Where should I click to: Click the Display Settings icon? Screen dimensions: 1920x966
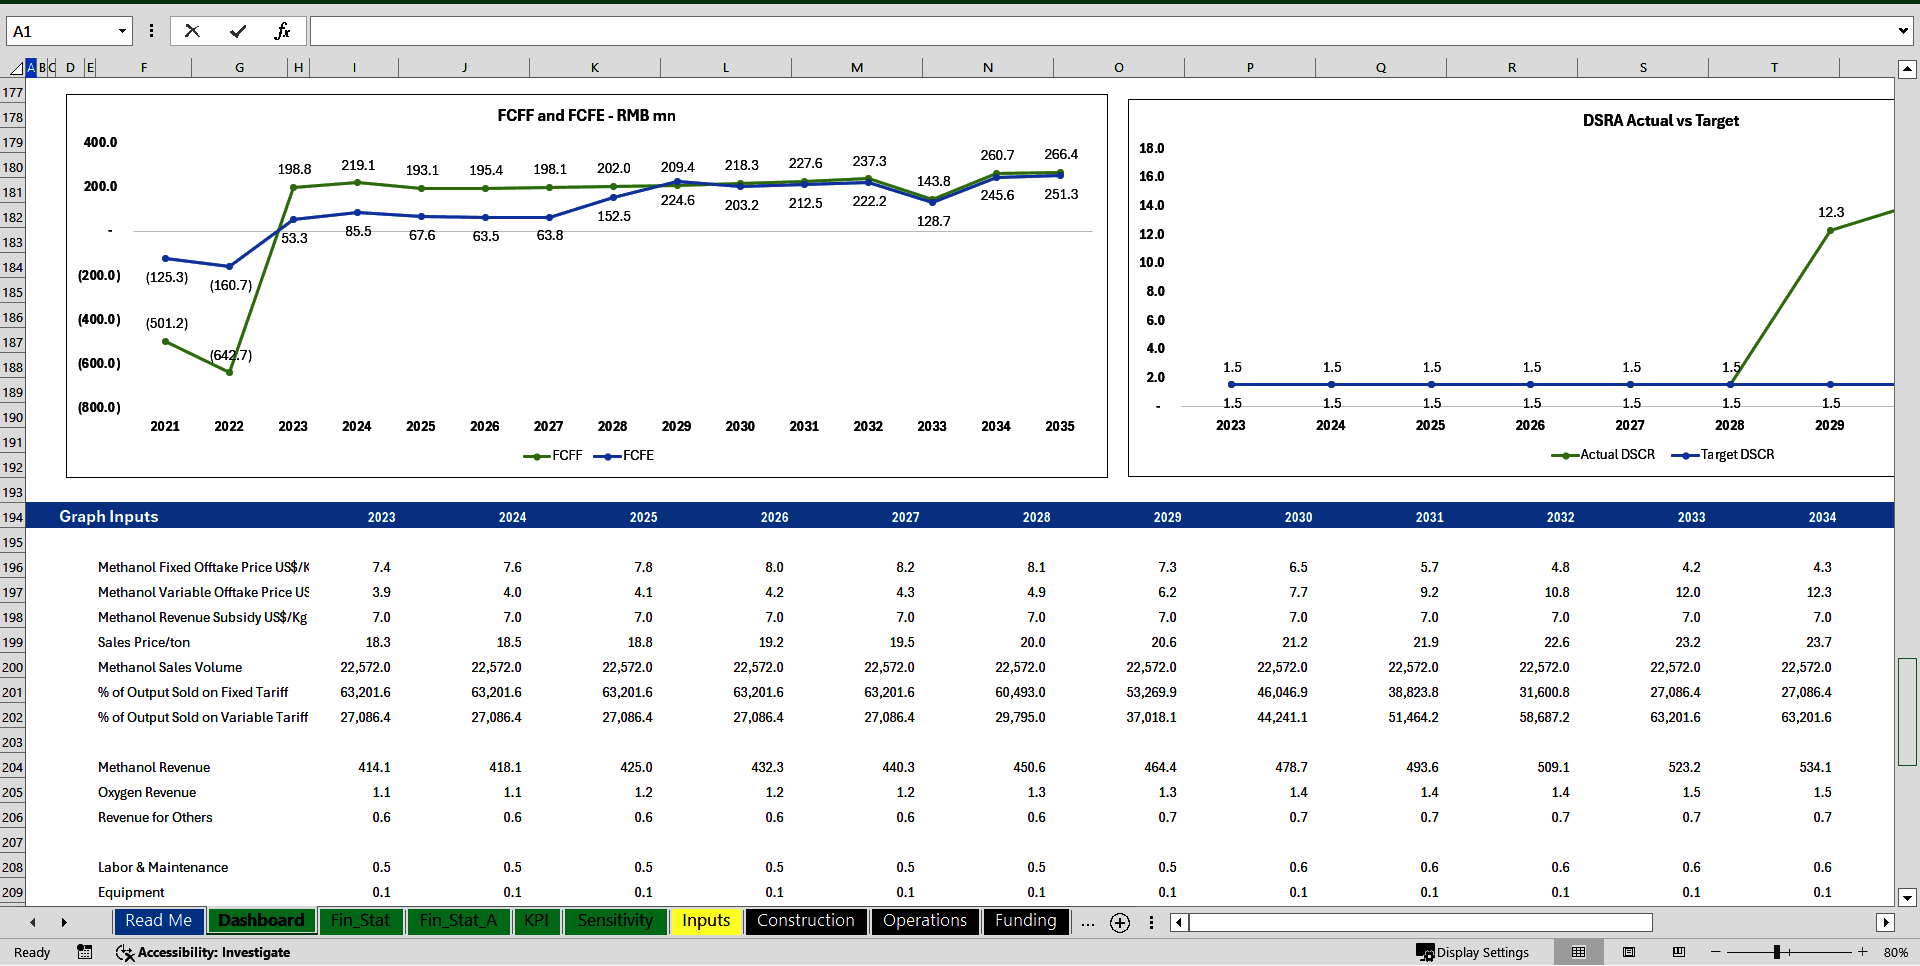click(x=1474, y=952)
